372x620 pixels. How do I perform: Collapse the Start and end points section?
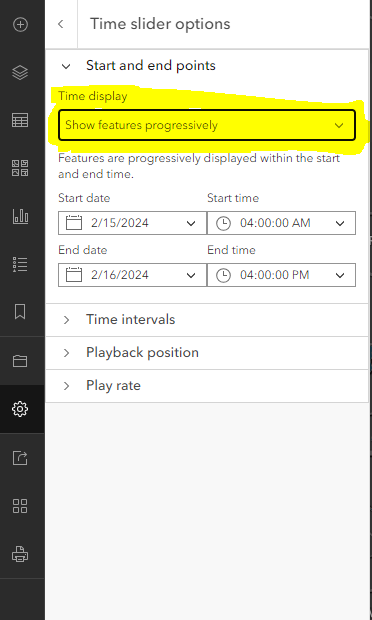207,65
